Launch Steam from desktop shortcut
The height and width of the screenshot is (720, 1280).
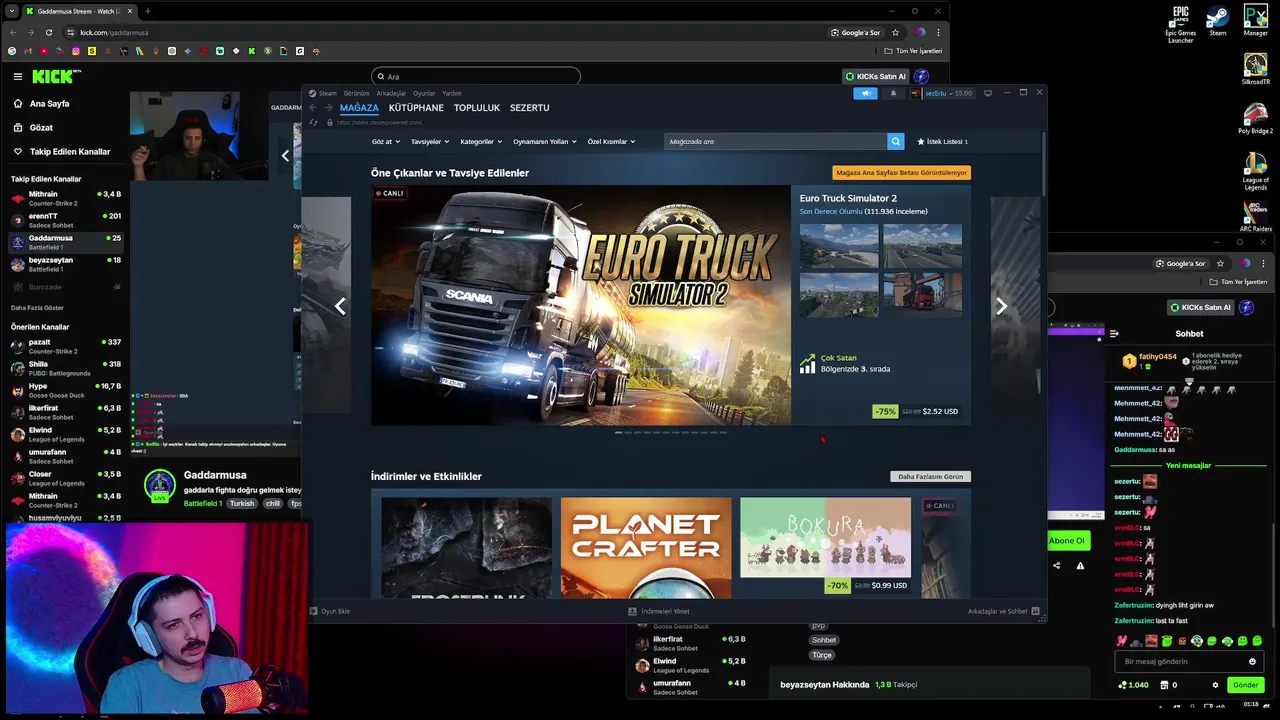pyautogui.click(x=1217, y=21)
